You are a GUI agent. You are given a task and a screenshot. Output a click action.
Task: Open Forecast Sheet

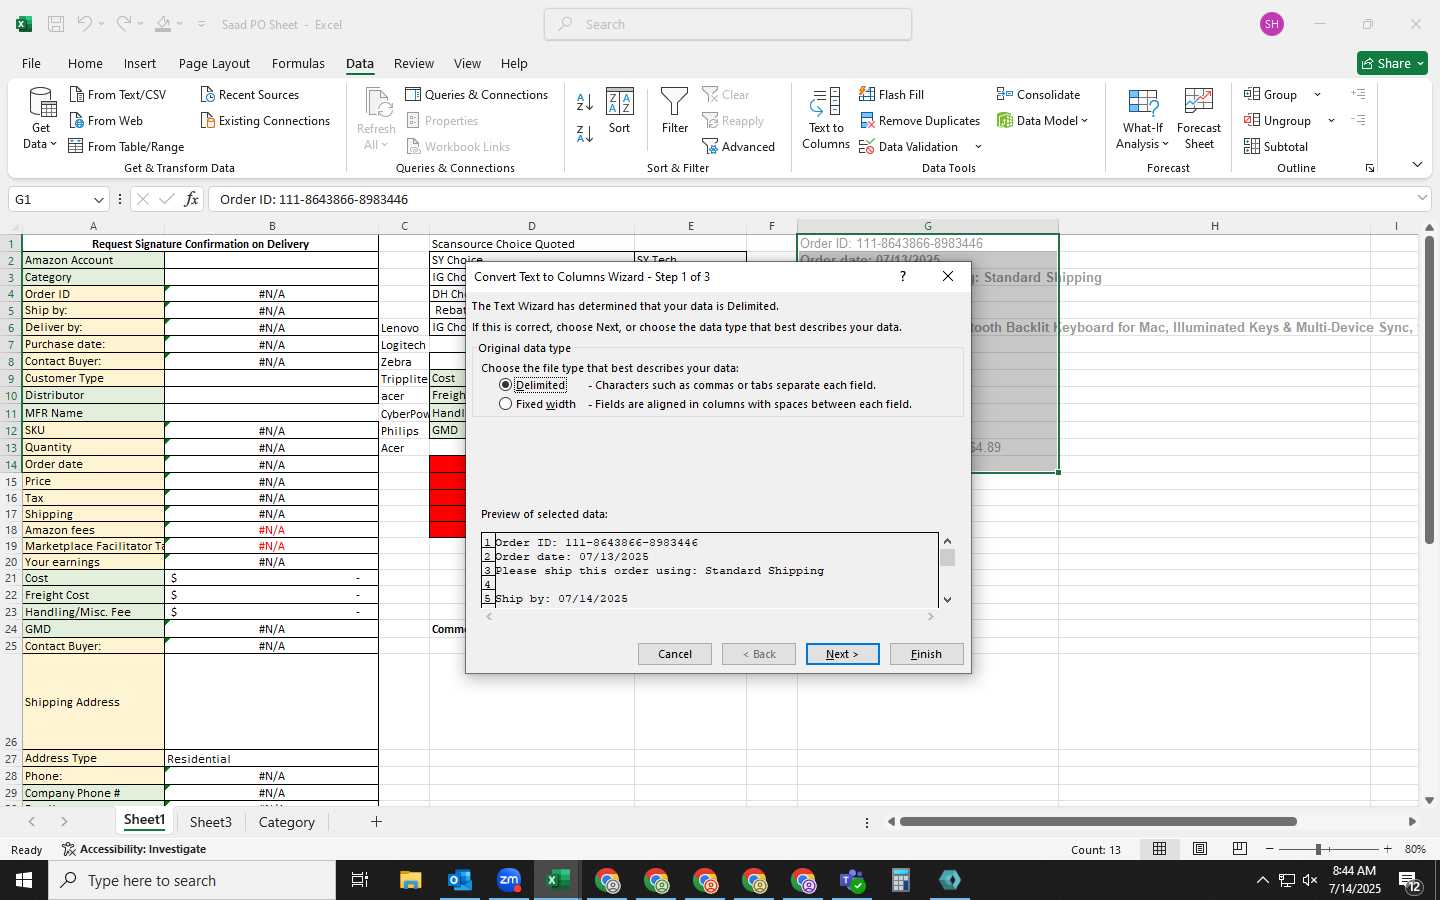pyautogui.click(x=1199, y=119)
